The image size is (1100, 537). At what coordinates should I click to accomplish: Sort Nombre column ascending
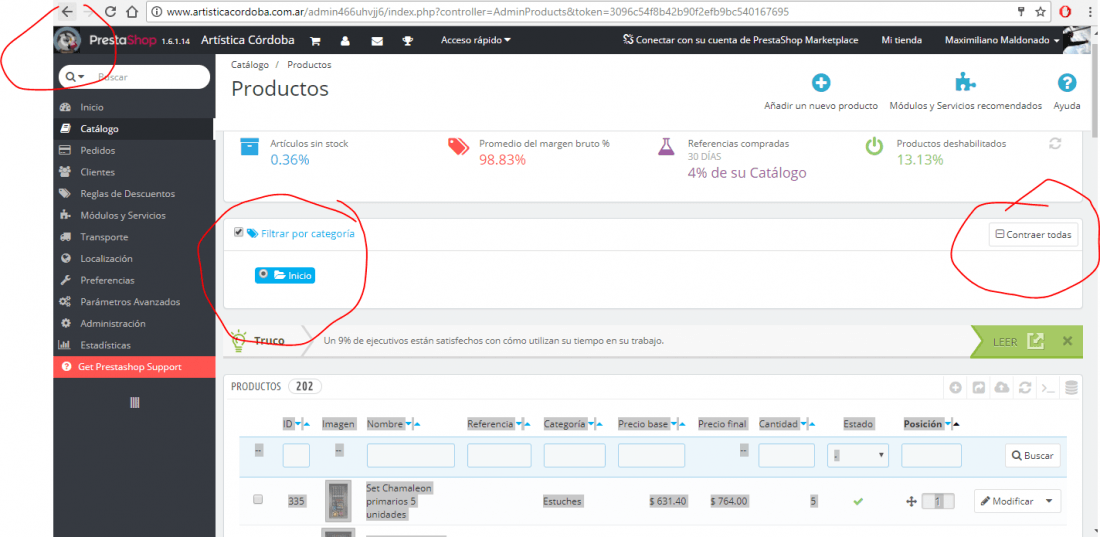tap(417, 425)
